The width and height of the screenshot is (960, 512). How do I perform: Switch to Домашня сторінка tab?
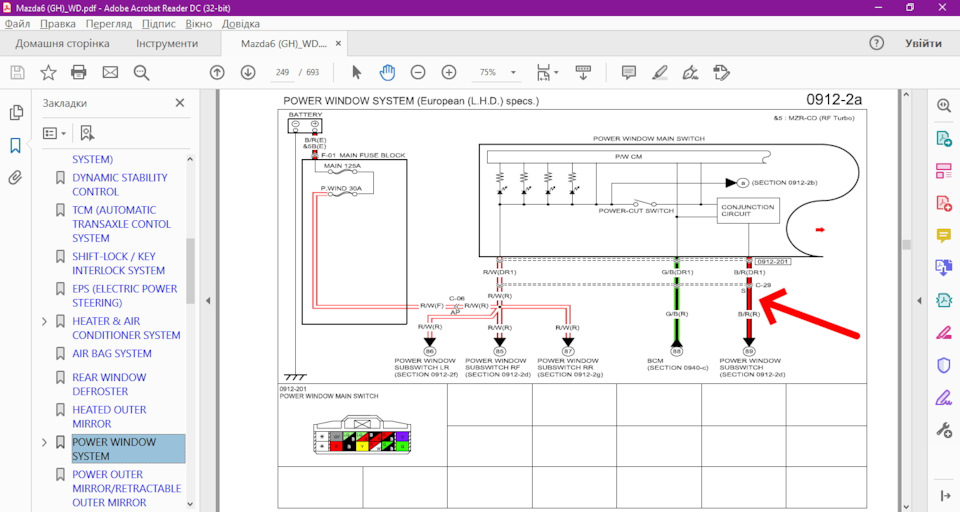click(x=62, y=43)
